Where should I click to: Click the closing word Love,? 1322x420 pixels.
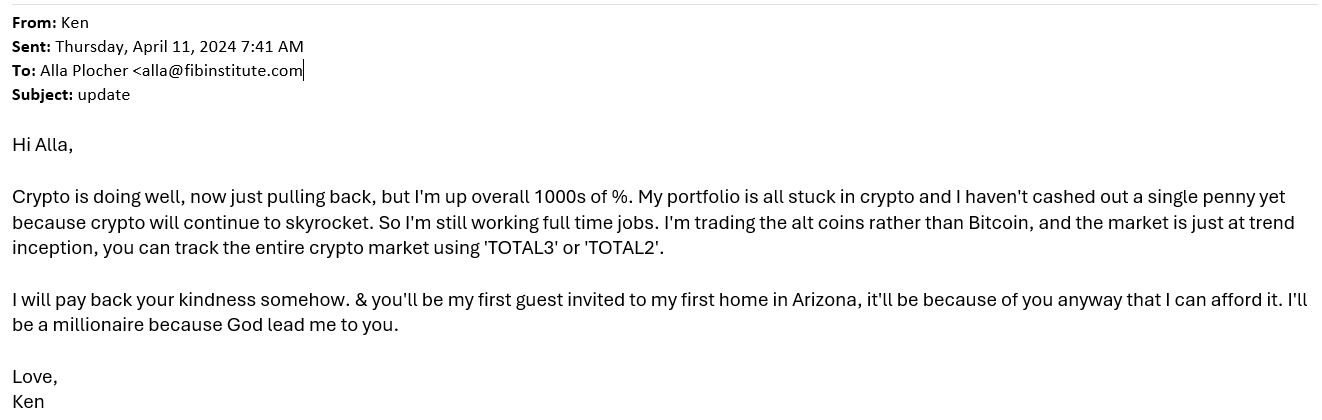click(x=35, y=377)
